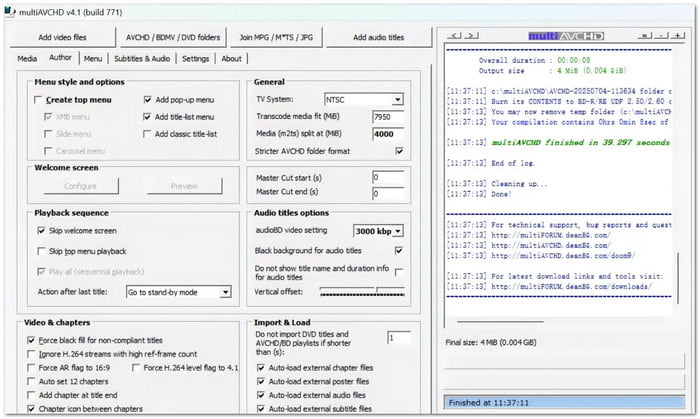The height and width of the screenshot is (419, 700).
Task: Toggle Add title-list menu checkbox
Action: click(147, 117)
